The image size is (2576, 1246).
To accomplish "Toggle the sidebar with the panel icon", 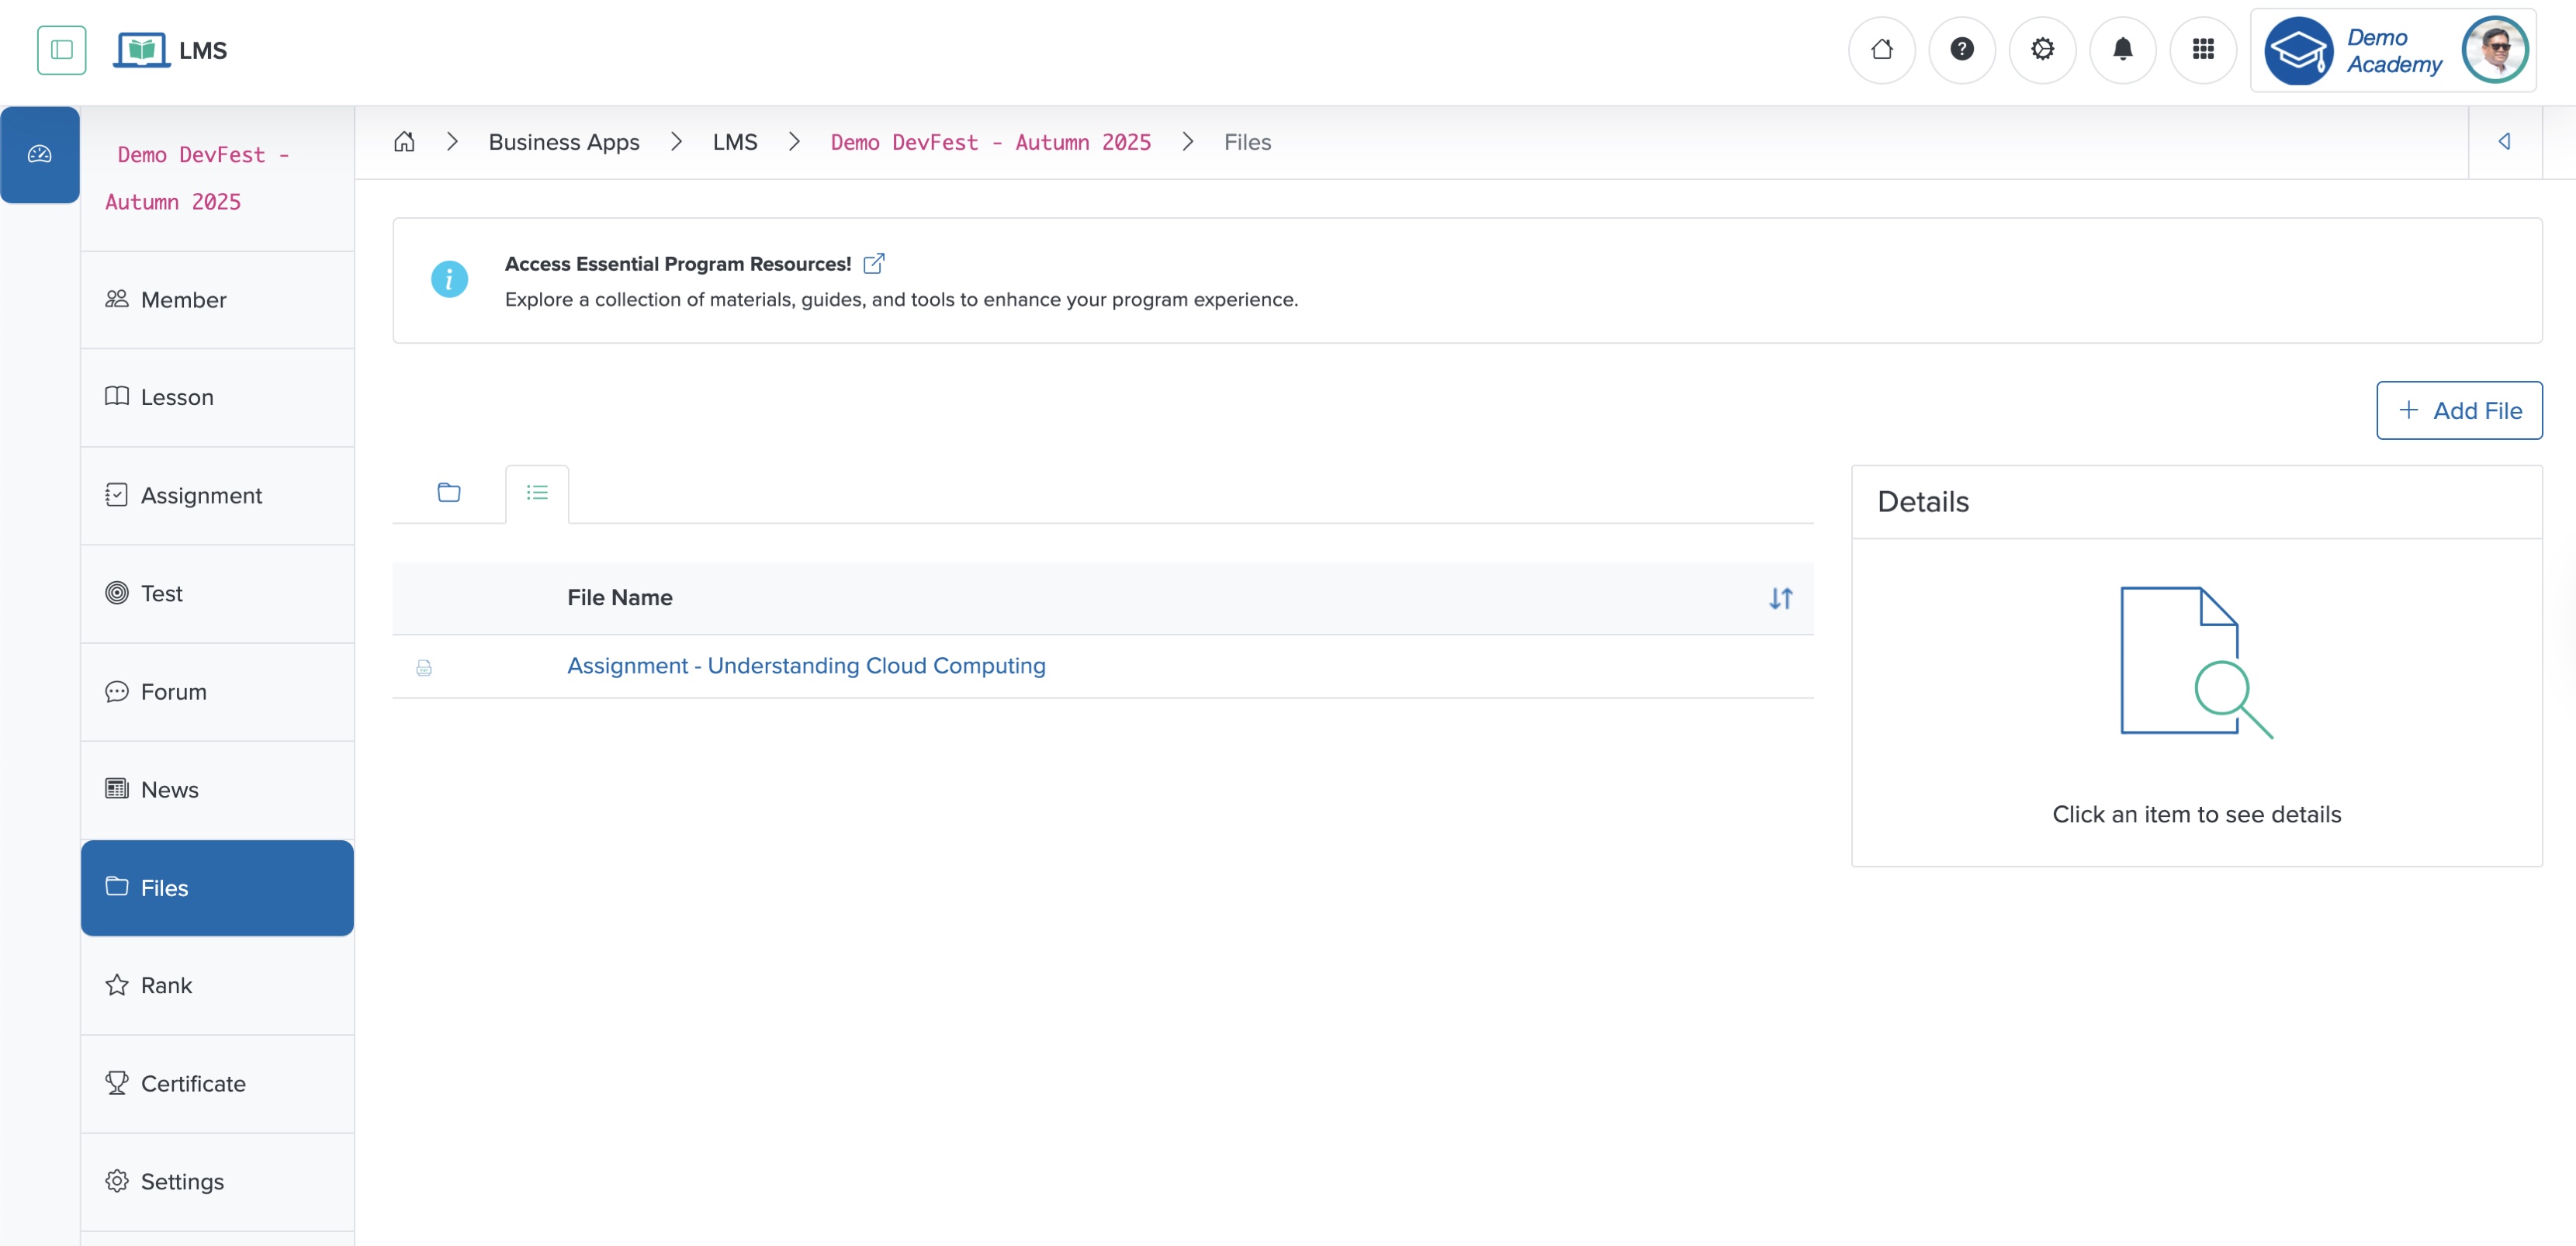I will [x=61, y=50].
